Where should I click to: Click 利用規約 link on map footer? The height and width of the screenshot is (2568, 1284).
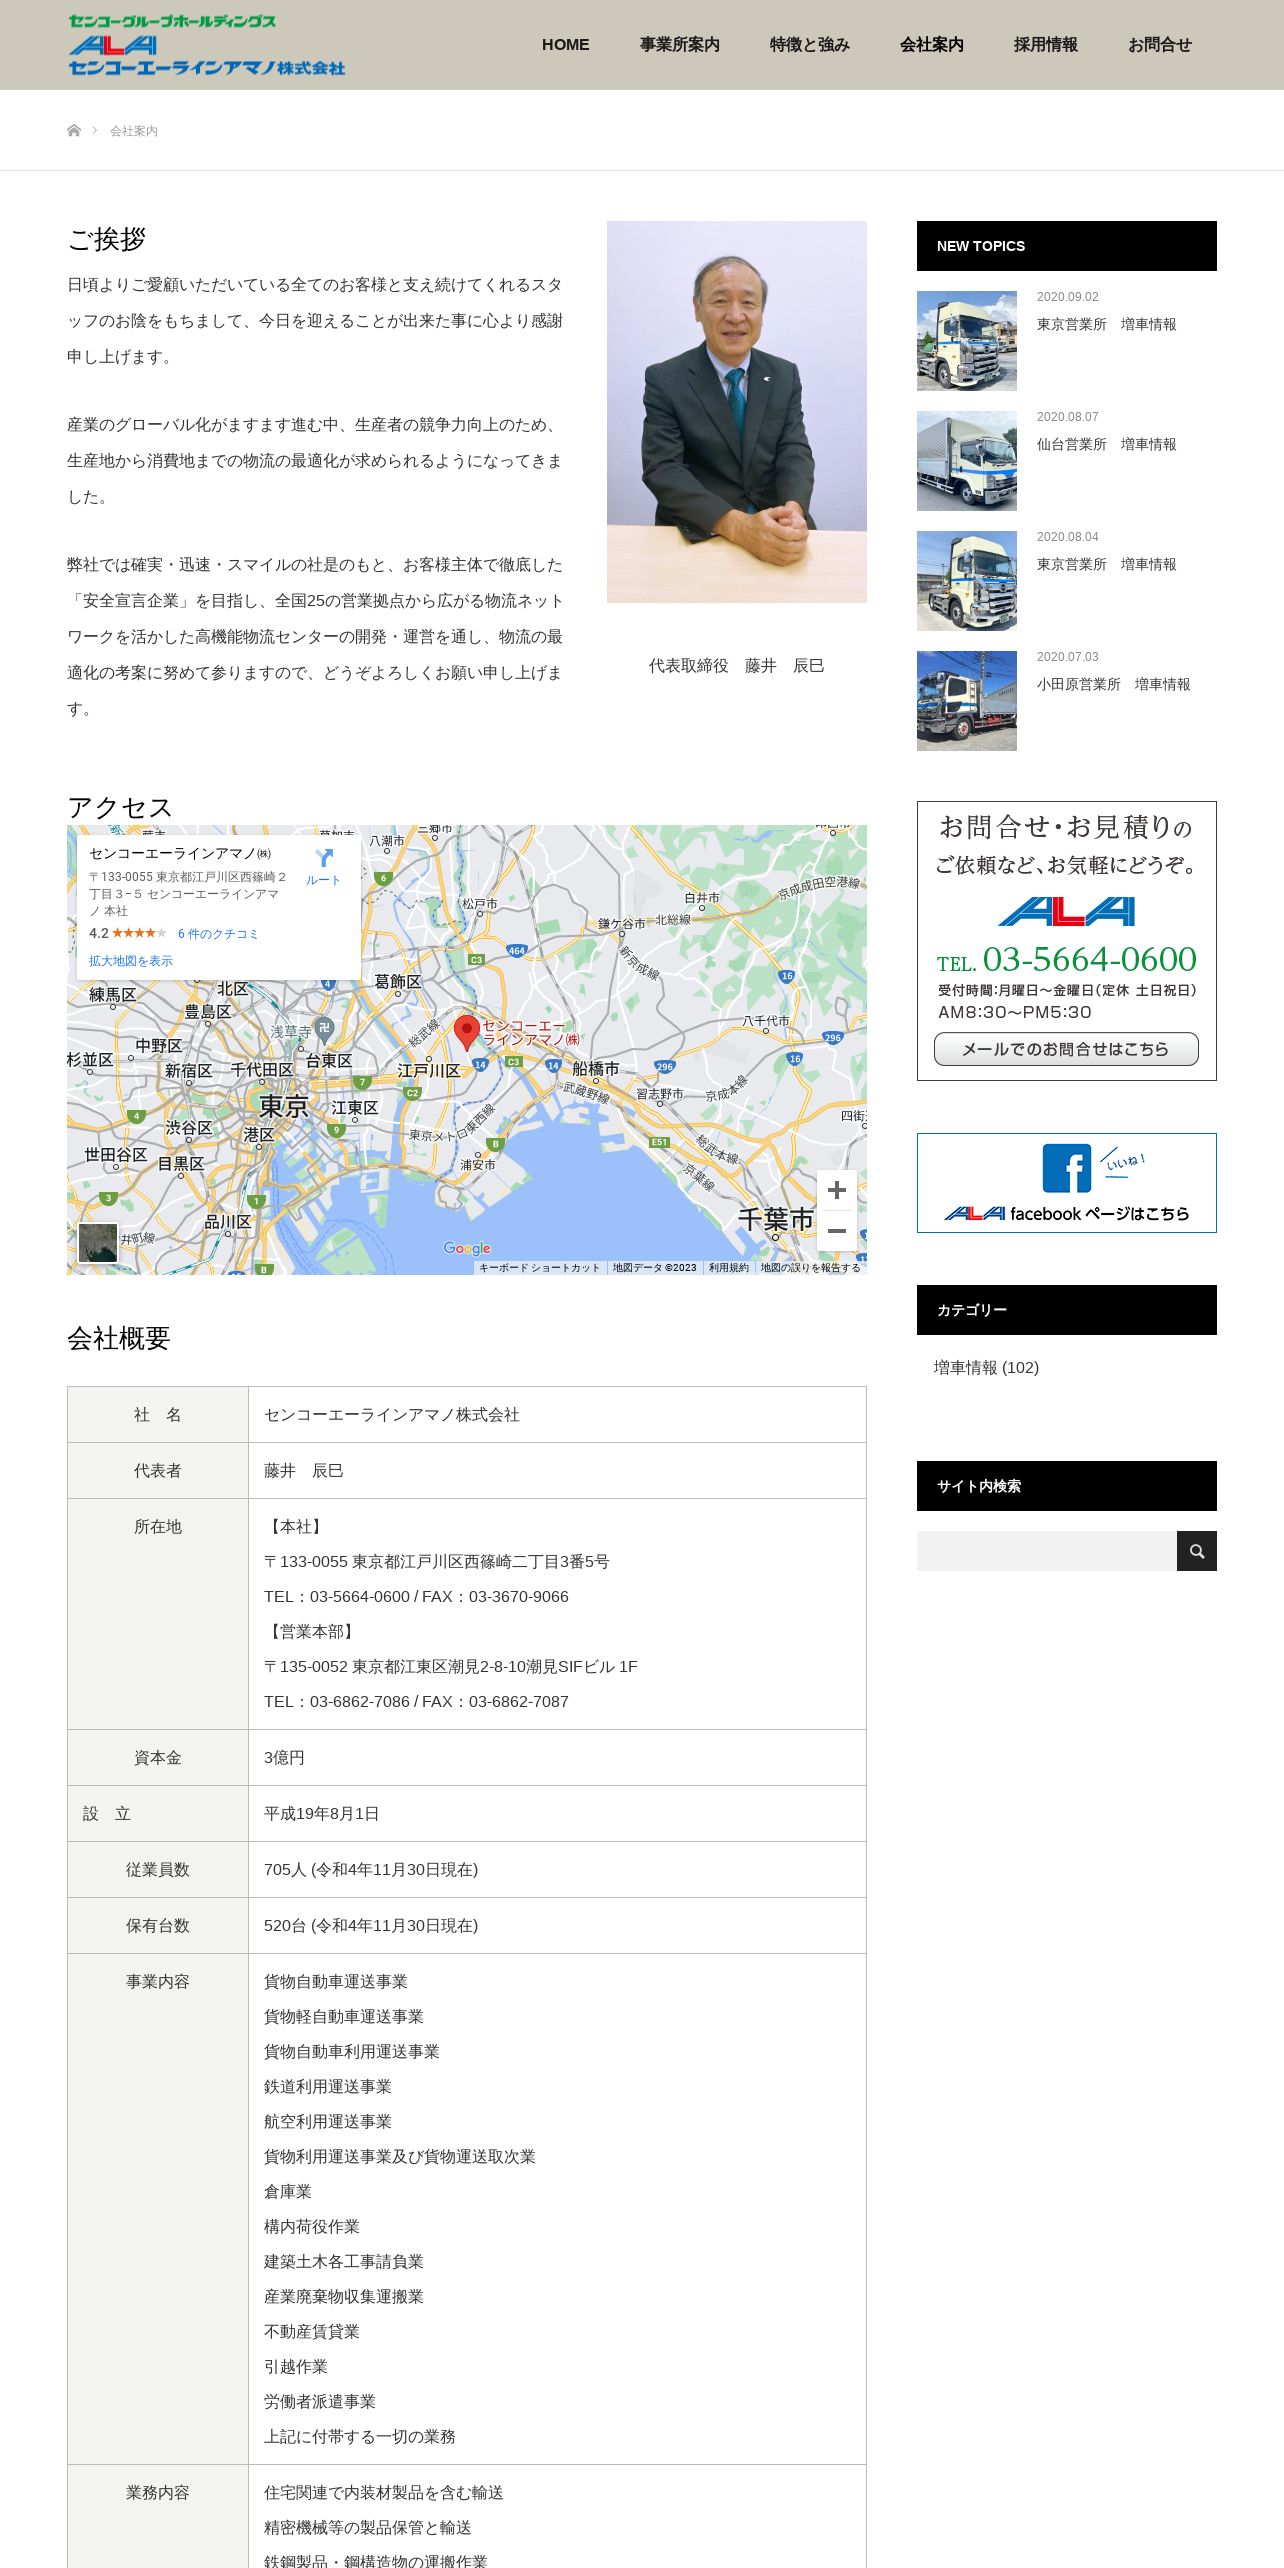point(729,1268)
